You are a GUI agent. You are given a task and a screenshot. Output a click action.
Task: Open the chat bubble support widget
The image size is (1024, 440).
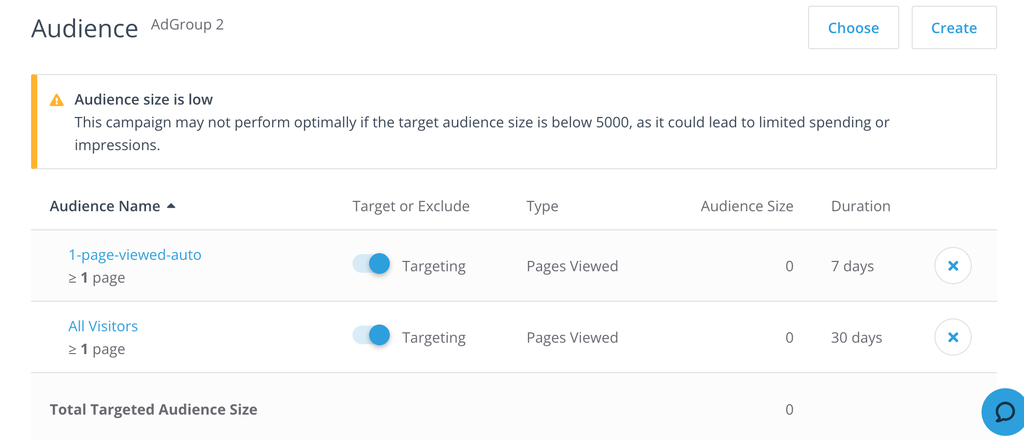[1004, 411]
